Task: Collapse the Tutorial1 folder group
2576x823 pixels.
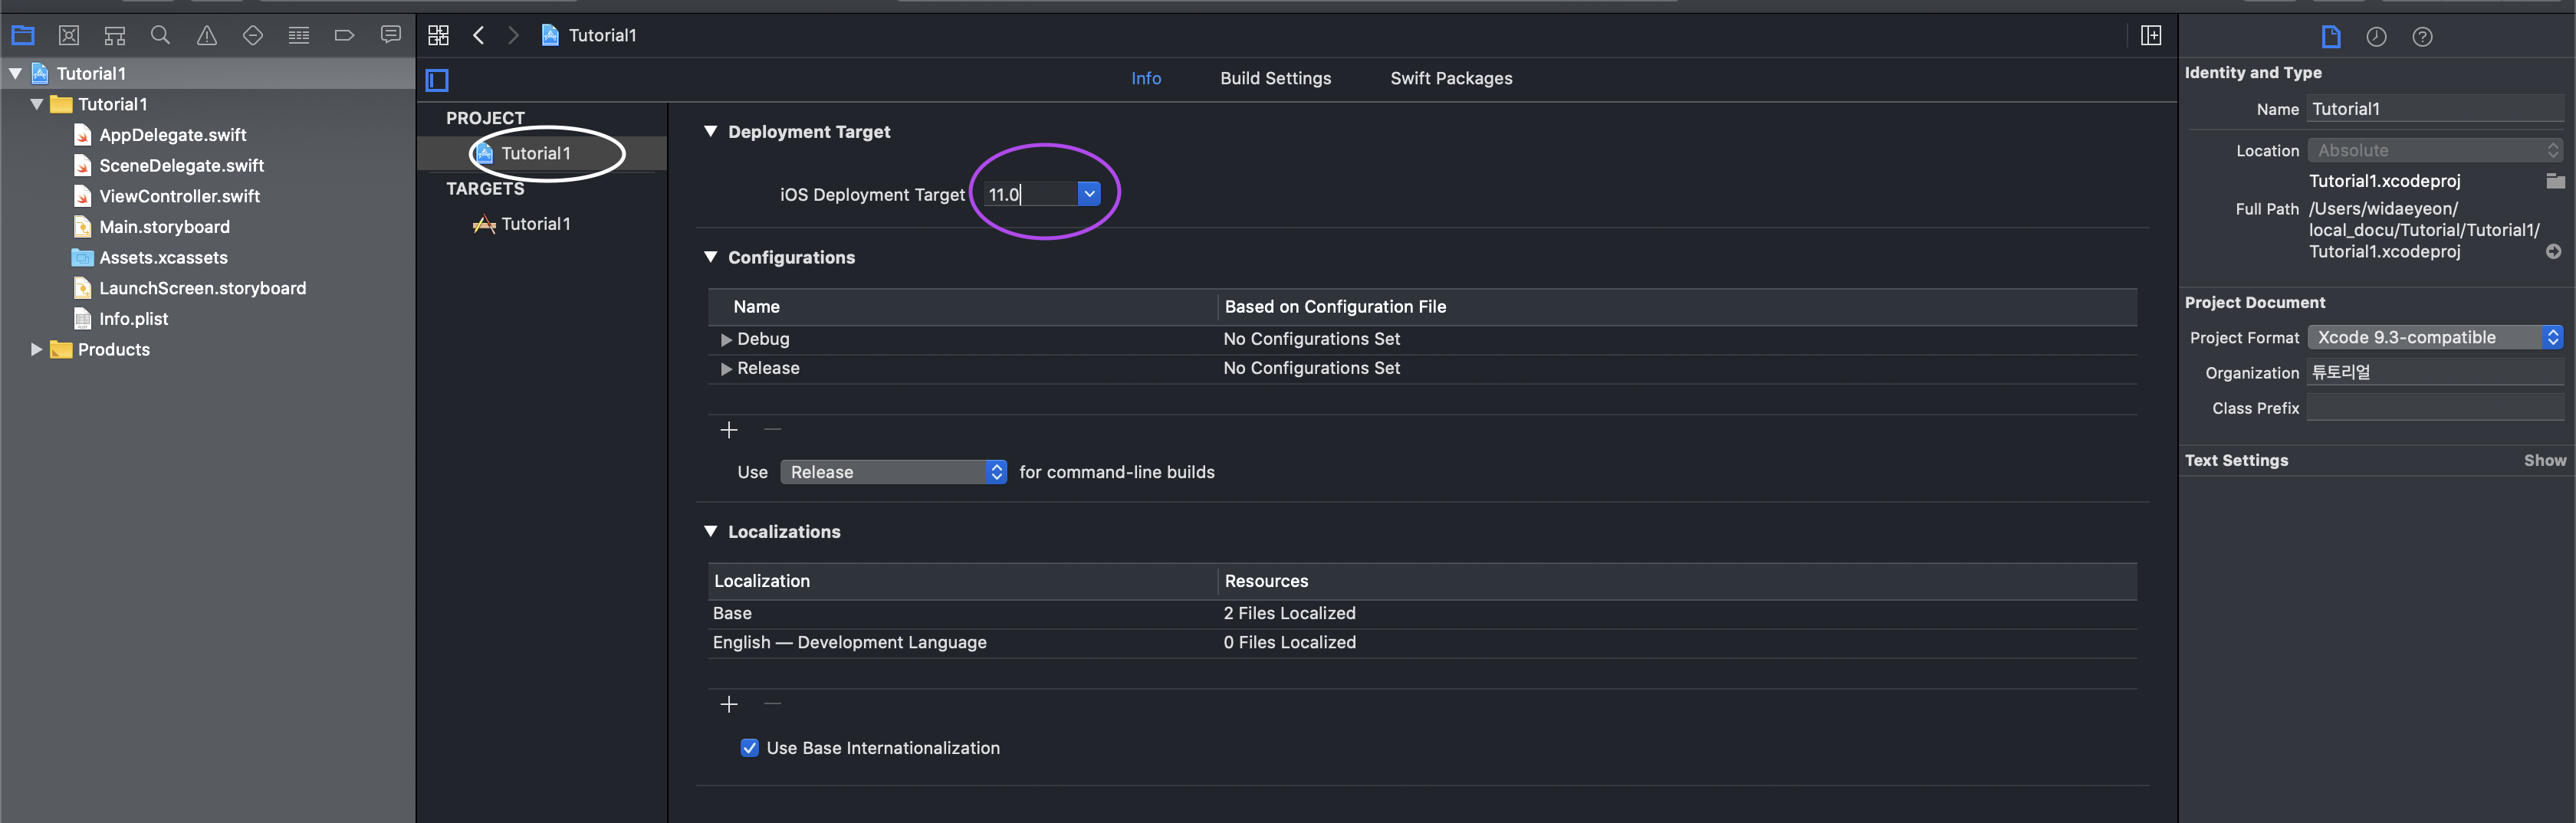Action: [x=37, y=104]
